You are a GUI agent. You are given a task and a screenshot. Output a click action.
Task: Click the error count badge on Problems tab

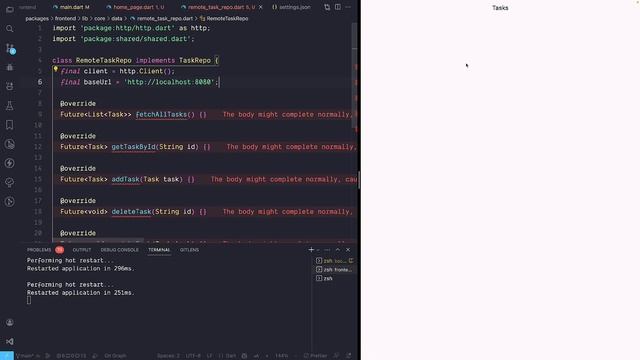(60, 249)
